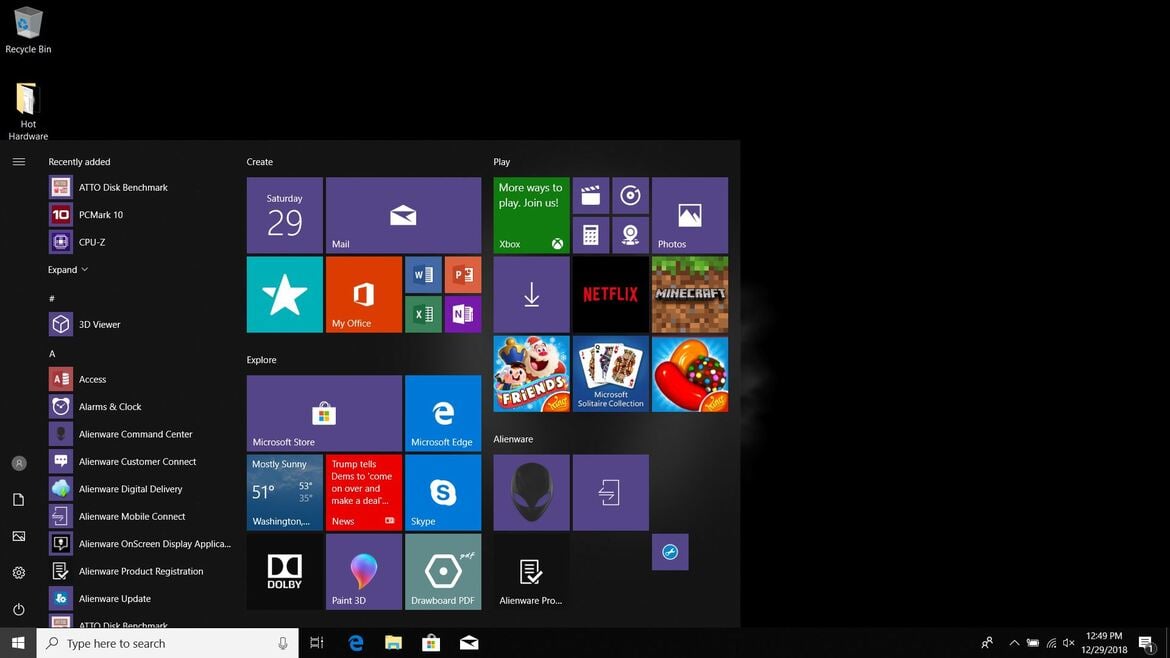Open Settings gear in Start sidebar
The width and height of the screenshot is (1170, 658).
tap(19, 573)
